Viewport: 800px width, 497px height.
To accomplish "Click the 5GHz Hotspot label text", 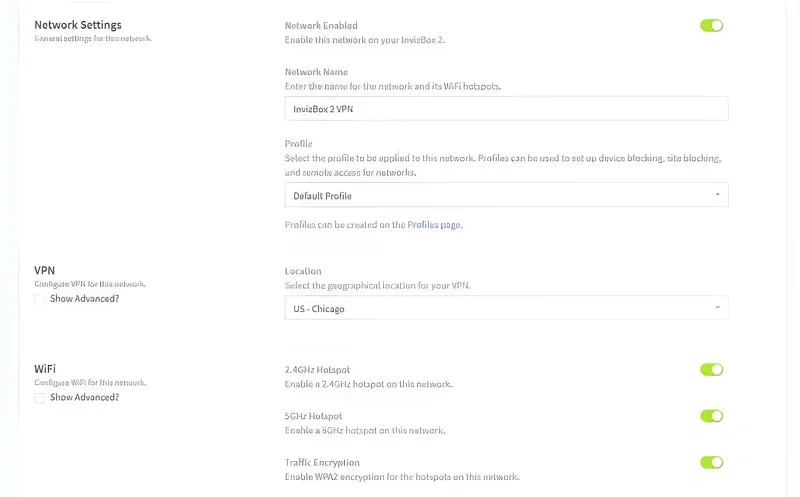I will 313,416.
